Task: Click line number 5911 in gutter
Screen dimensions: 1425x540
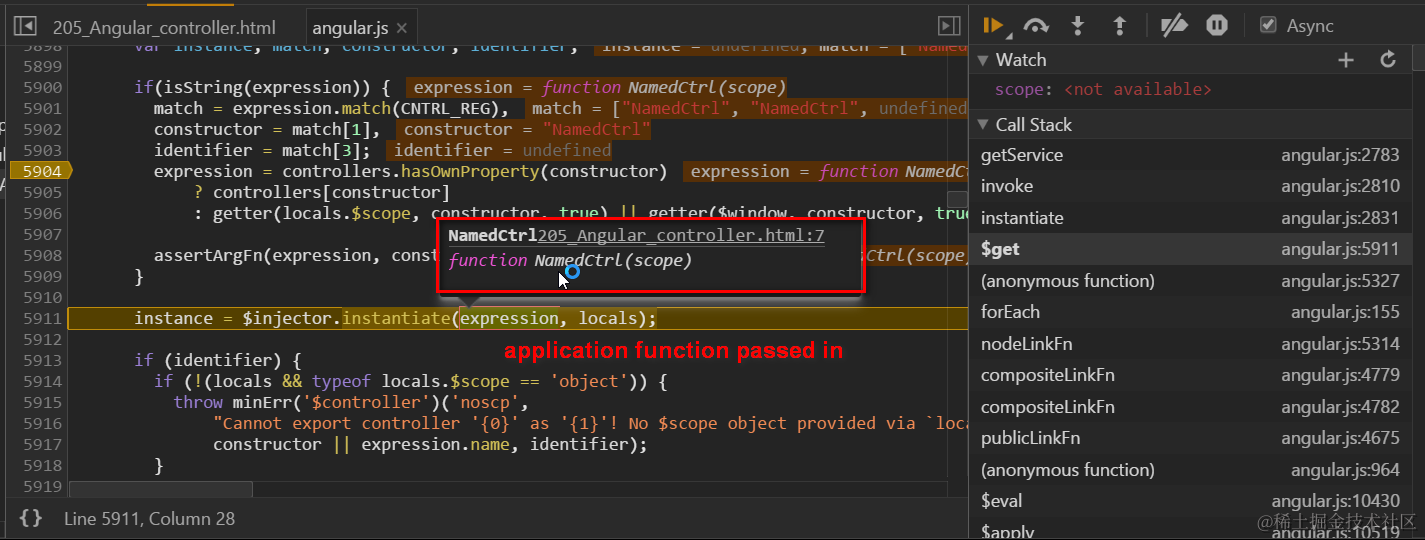Action: coord(40,318)
